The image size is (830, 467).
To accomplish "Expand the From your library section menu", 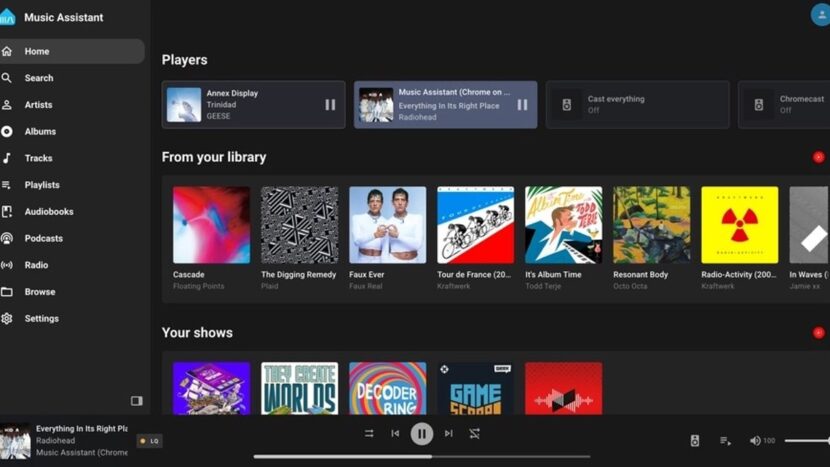I will (818, 157).
